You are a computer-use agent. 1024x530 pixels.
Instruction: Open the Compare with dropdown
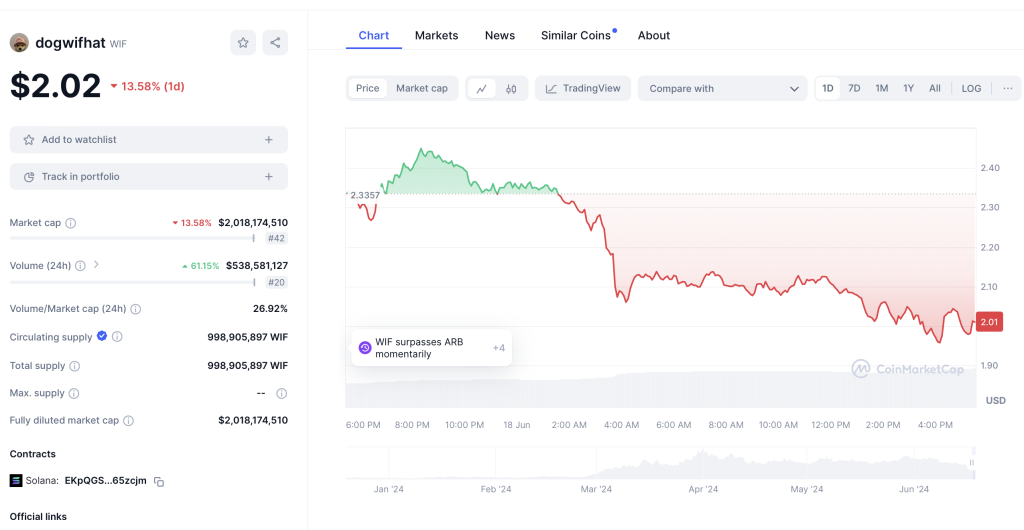723,89
